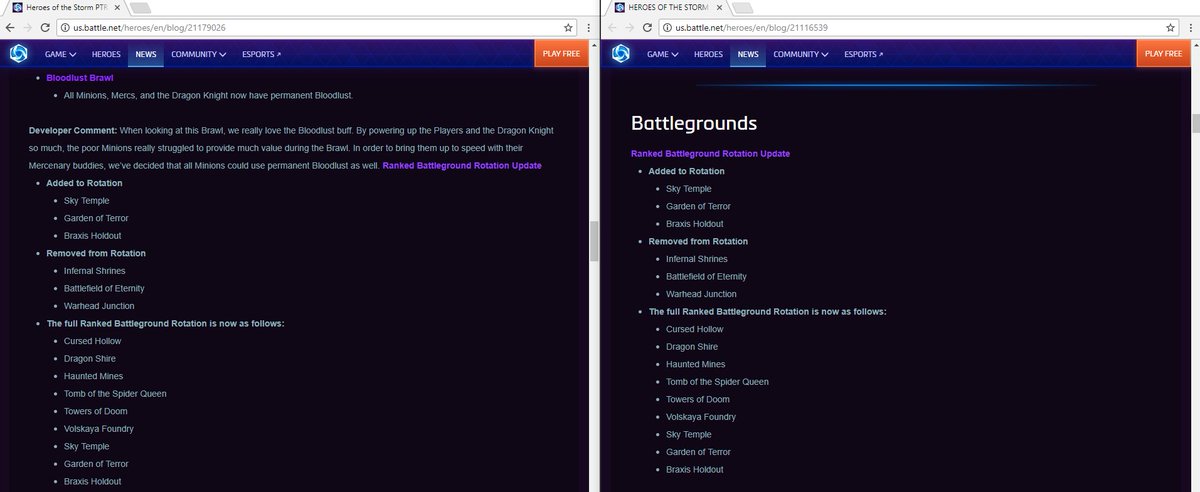Close the 'Heroes of the Storm PTR' tab

[x=117, y=7]
